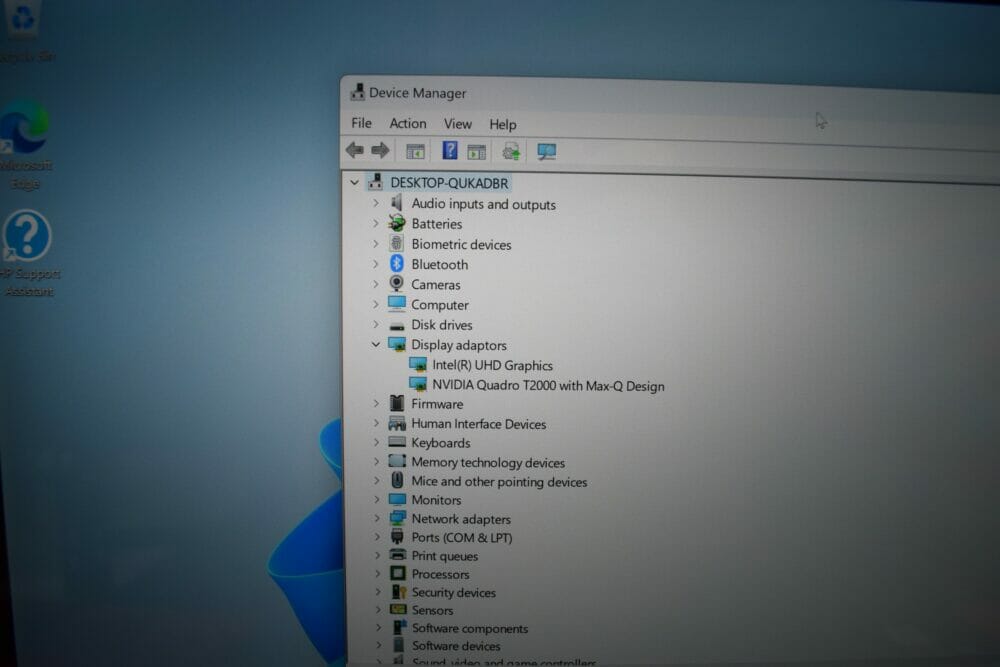Click the Processors chip icon
This screenshot has width=1000, height=667.
398,573
